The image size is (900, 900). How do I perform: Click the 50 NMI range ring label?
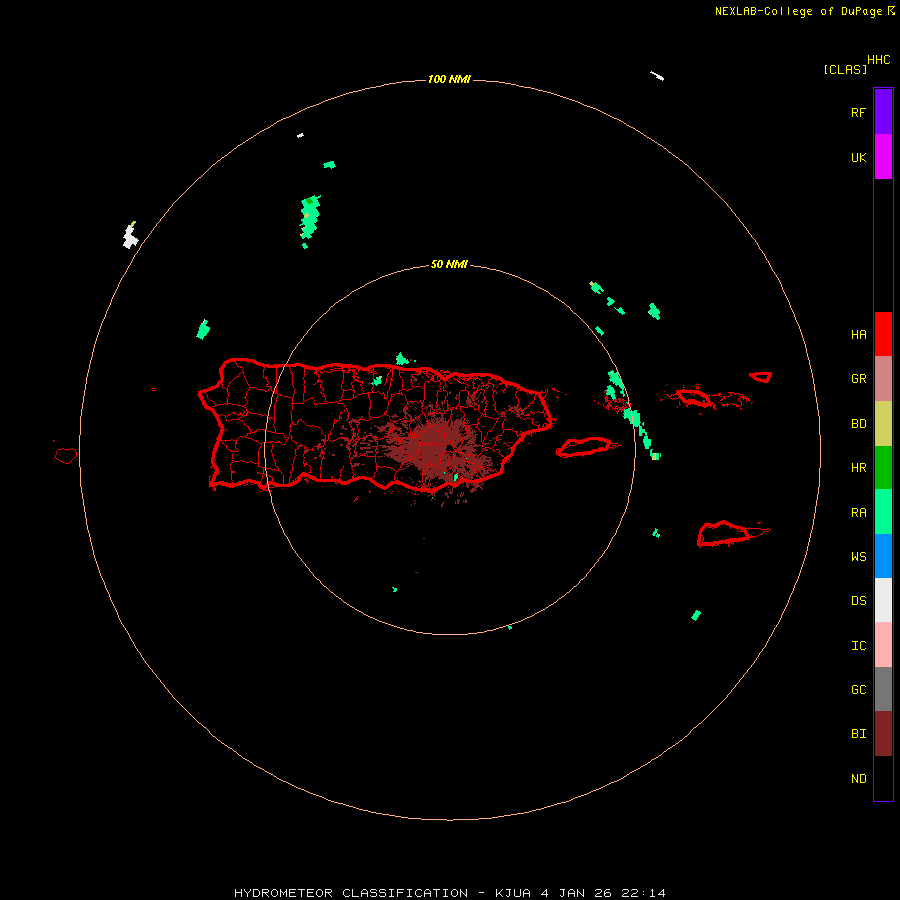pos(449,265)
